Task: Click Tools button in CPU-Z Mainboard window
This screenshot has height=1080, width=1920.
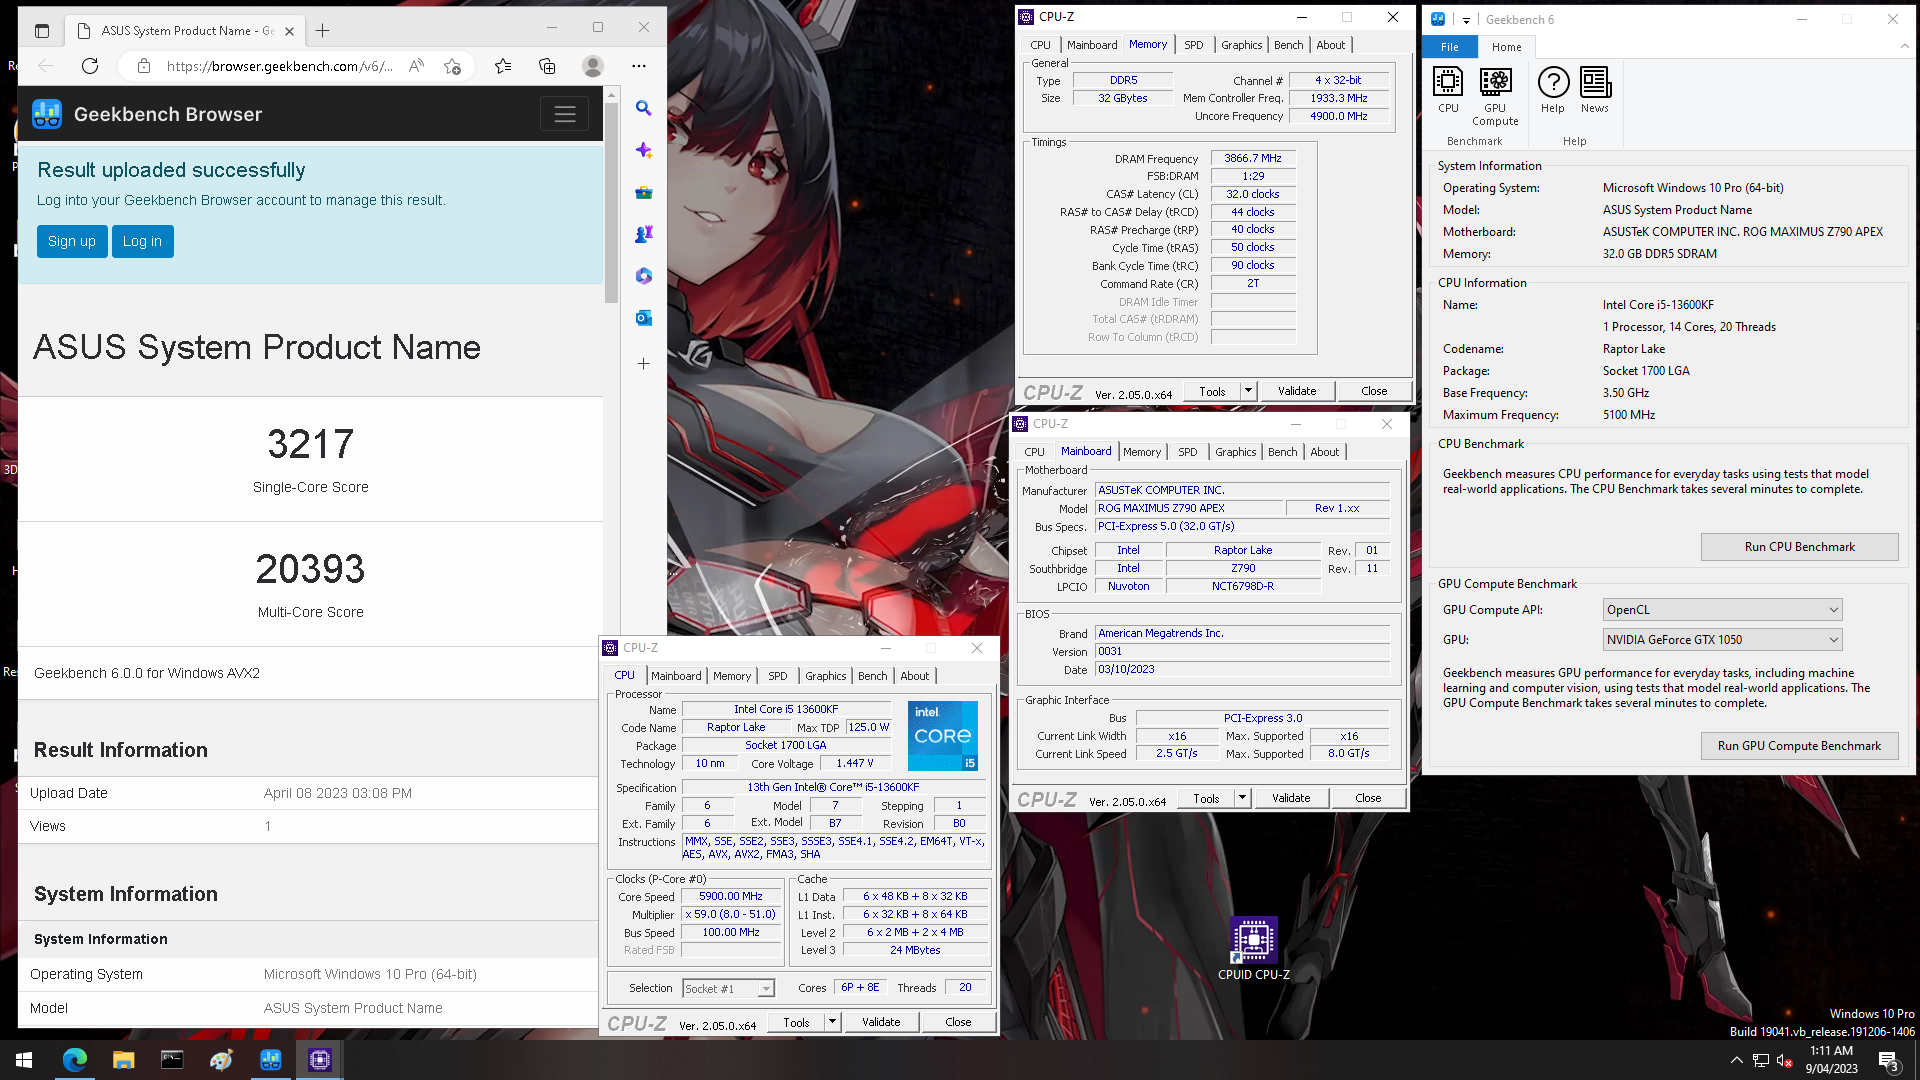Action: pyautogui.click(x=1206, y=798)
